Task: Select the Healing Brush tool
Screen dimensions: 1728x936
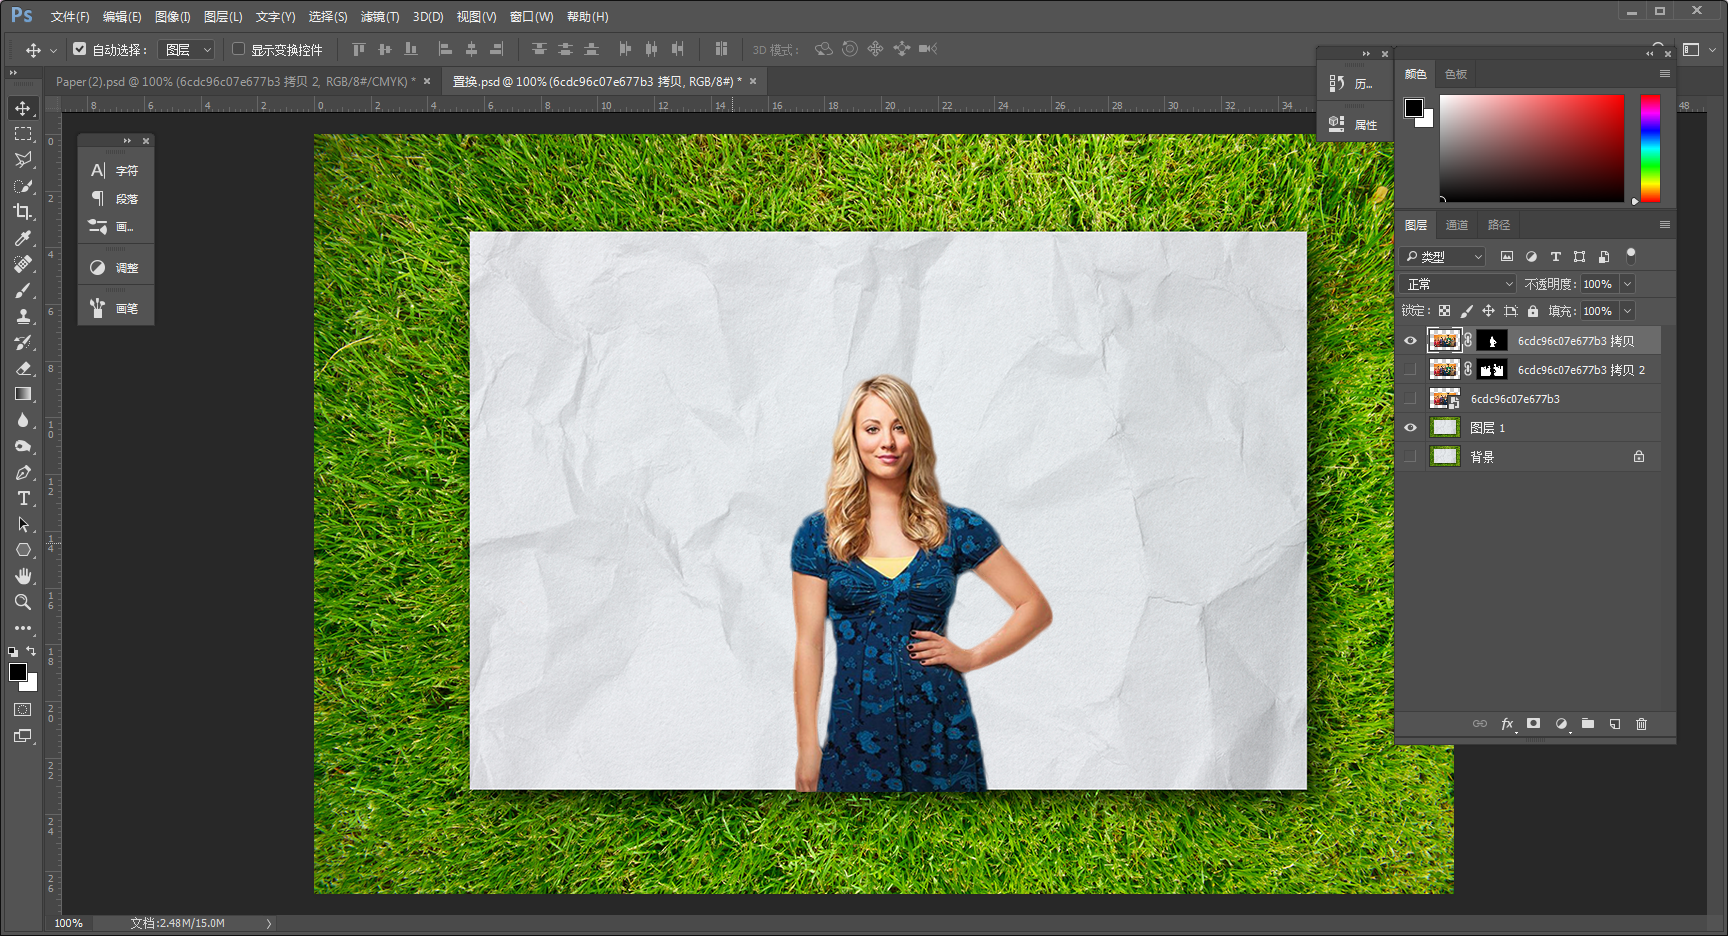Action: pyautogui.click(x=23, y=264)
